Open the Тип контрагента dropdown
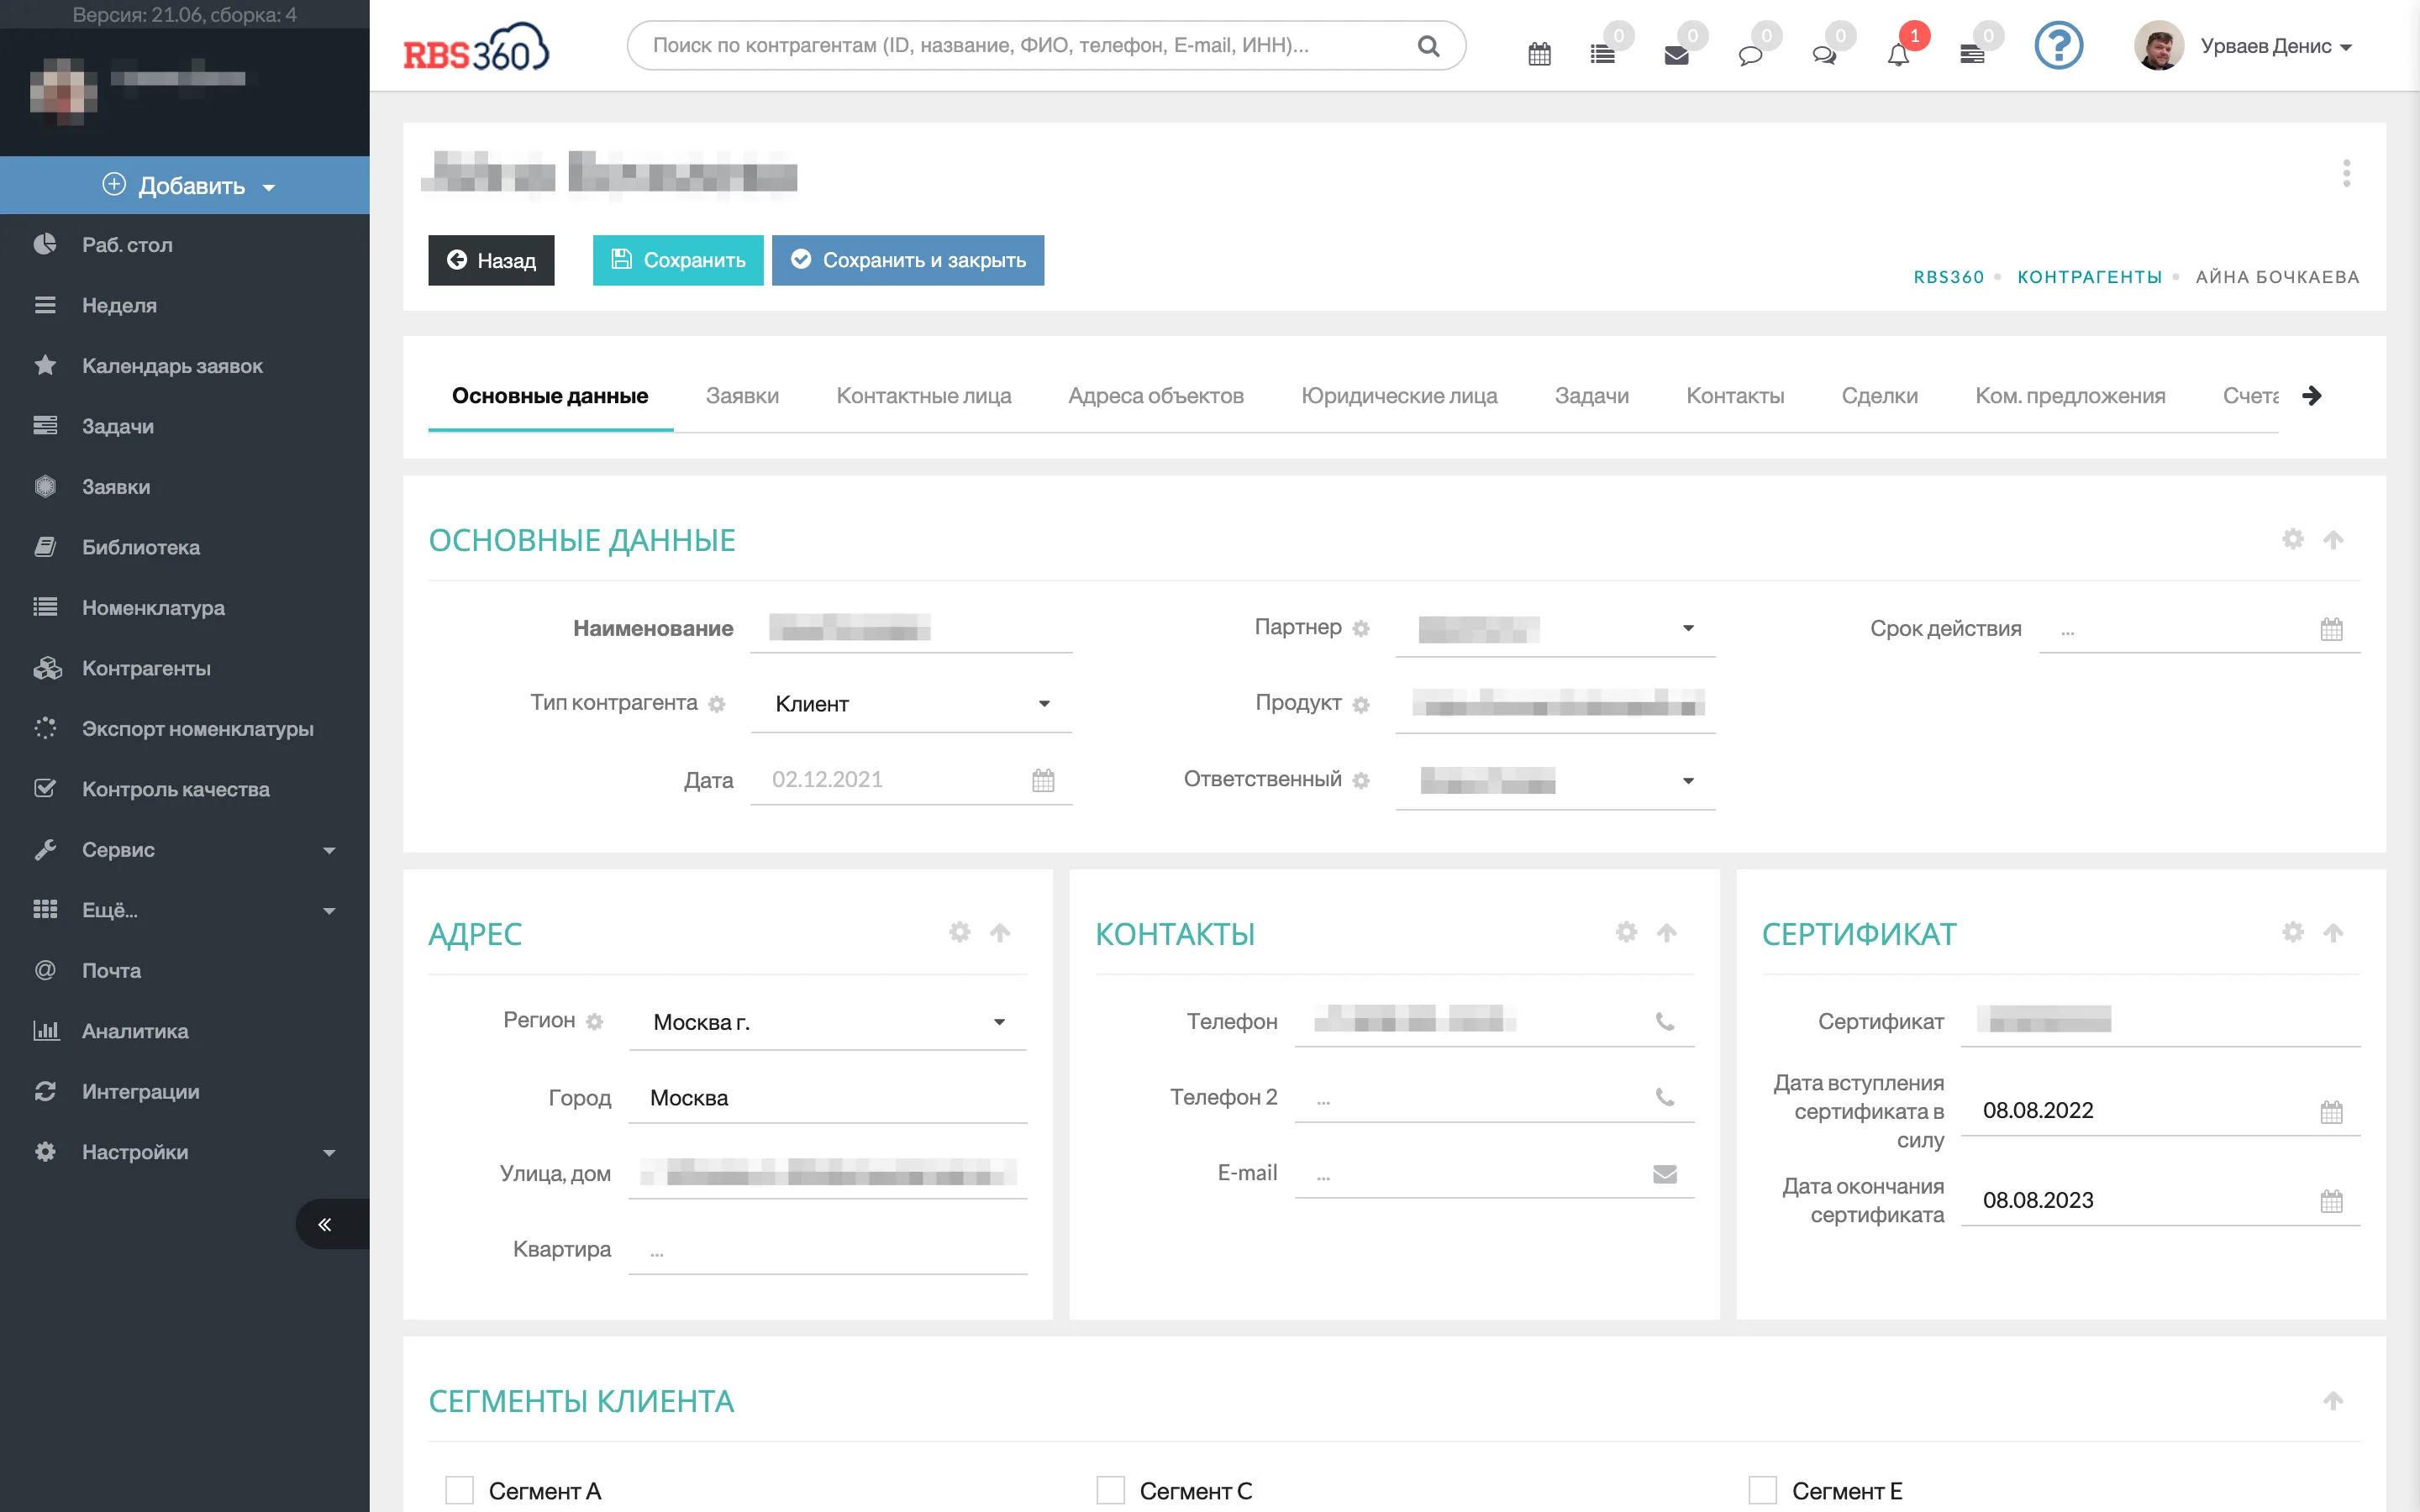This screenshot has height=1512, width=2420. click(911, 704)
